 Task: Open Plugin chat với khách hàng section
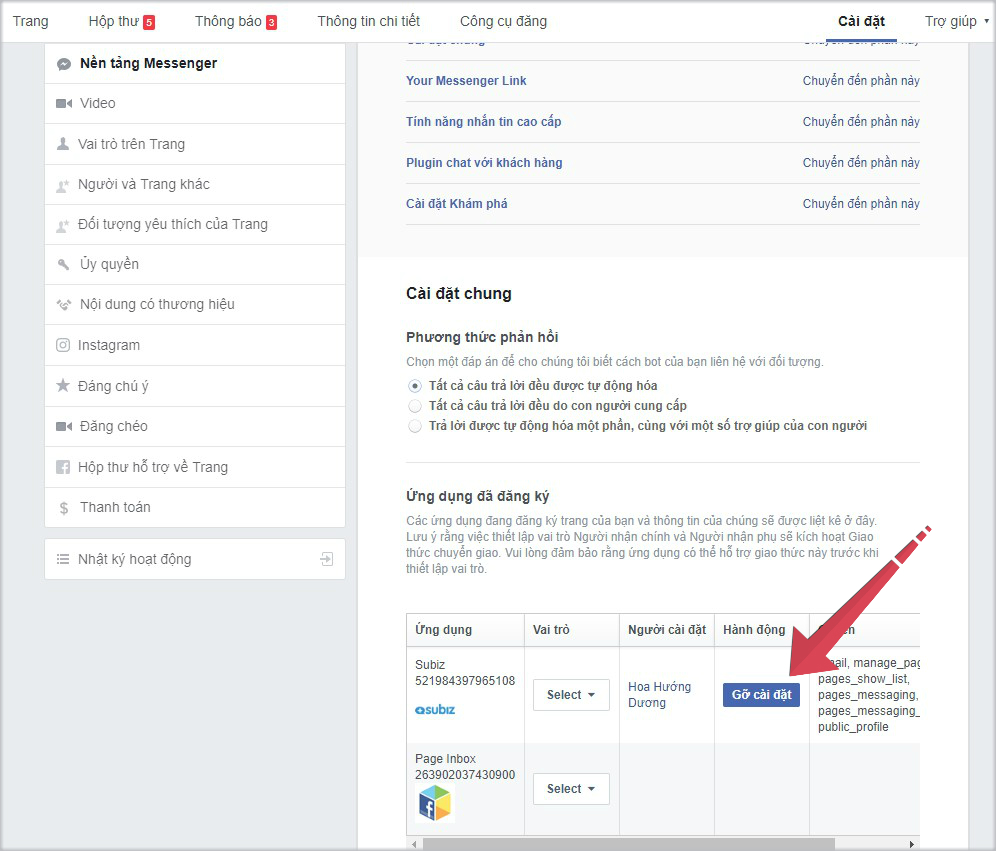(x=485, y=162)
